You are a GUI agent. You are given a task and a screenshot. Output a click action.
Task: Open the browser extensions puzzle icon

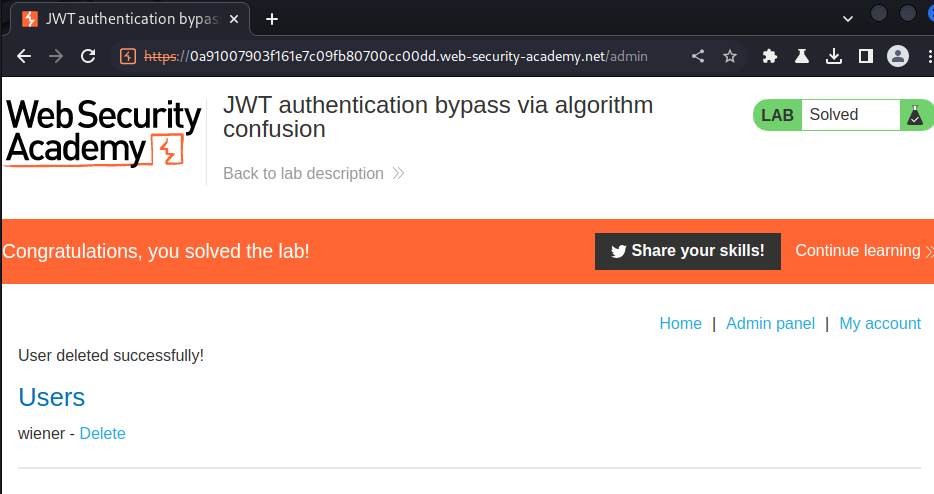click(x=770, y=56)
